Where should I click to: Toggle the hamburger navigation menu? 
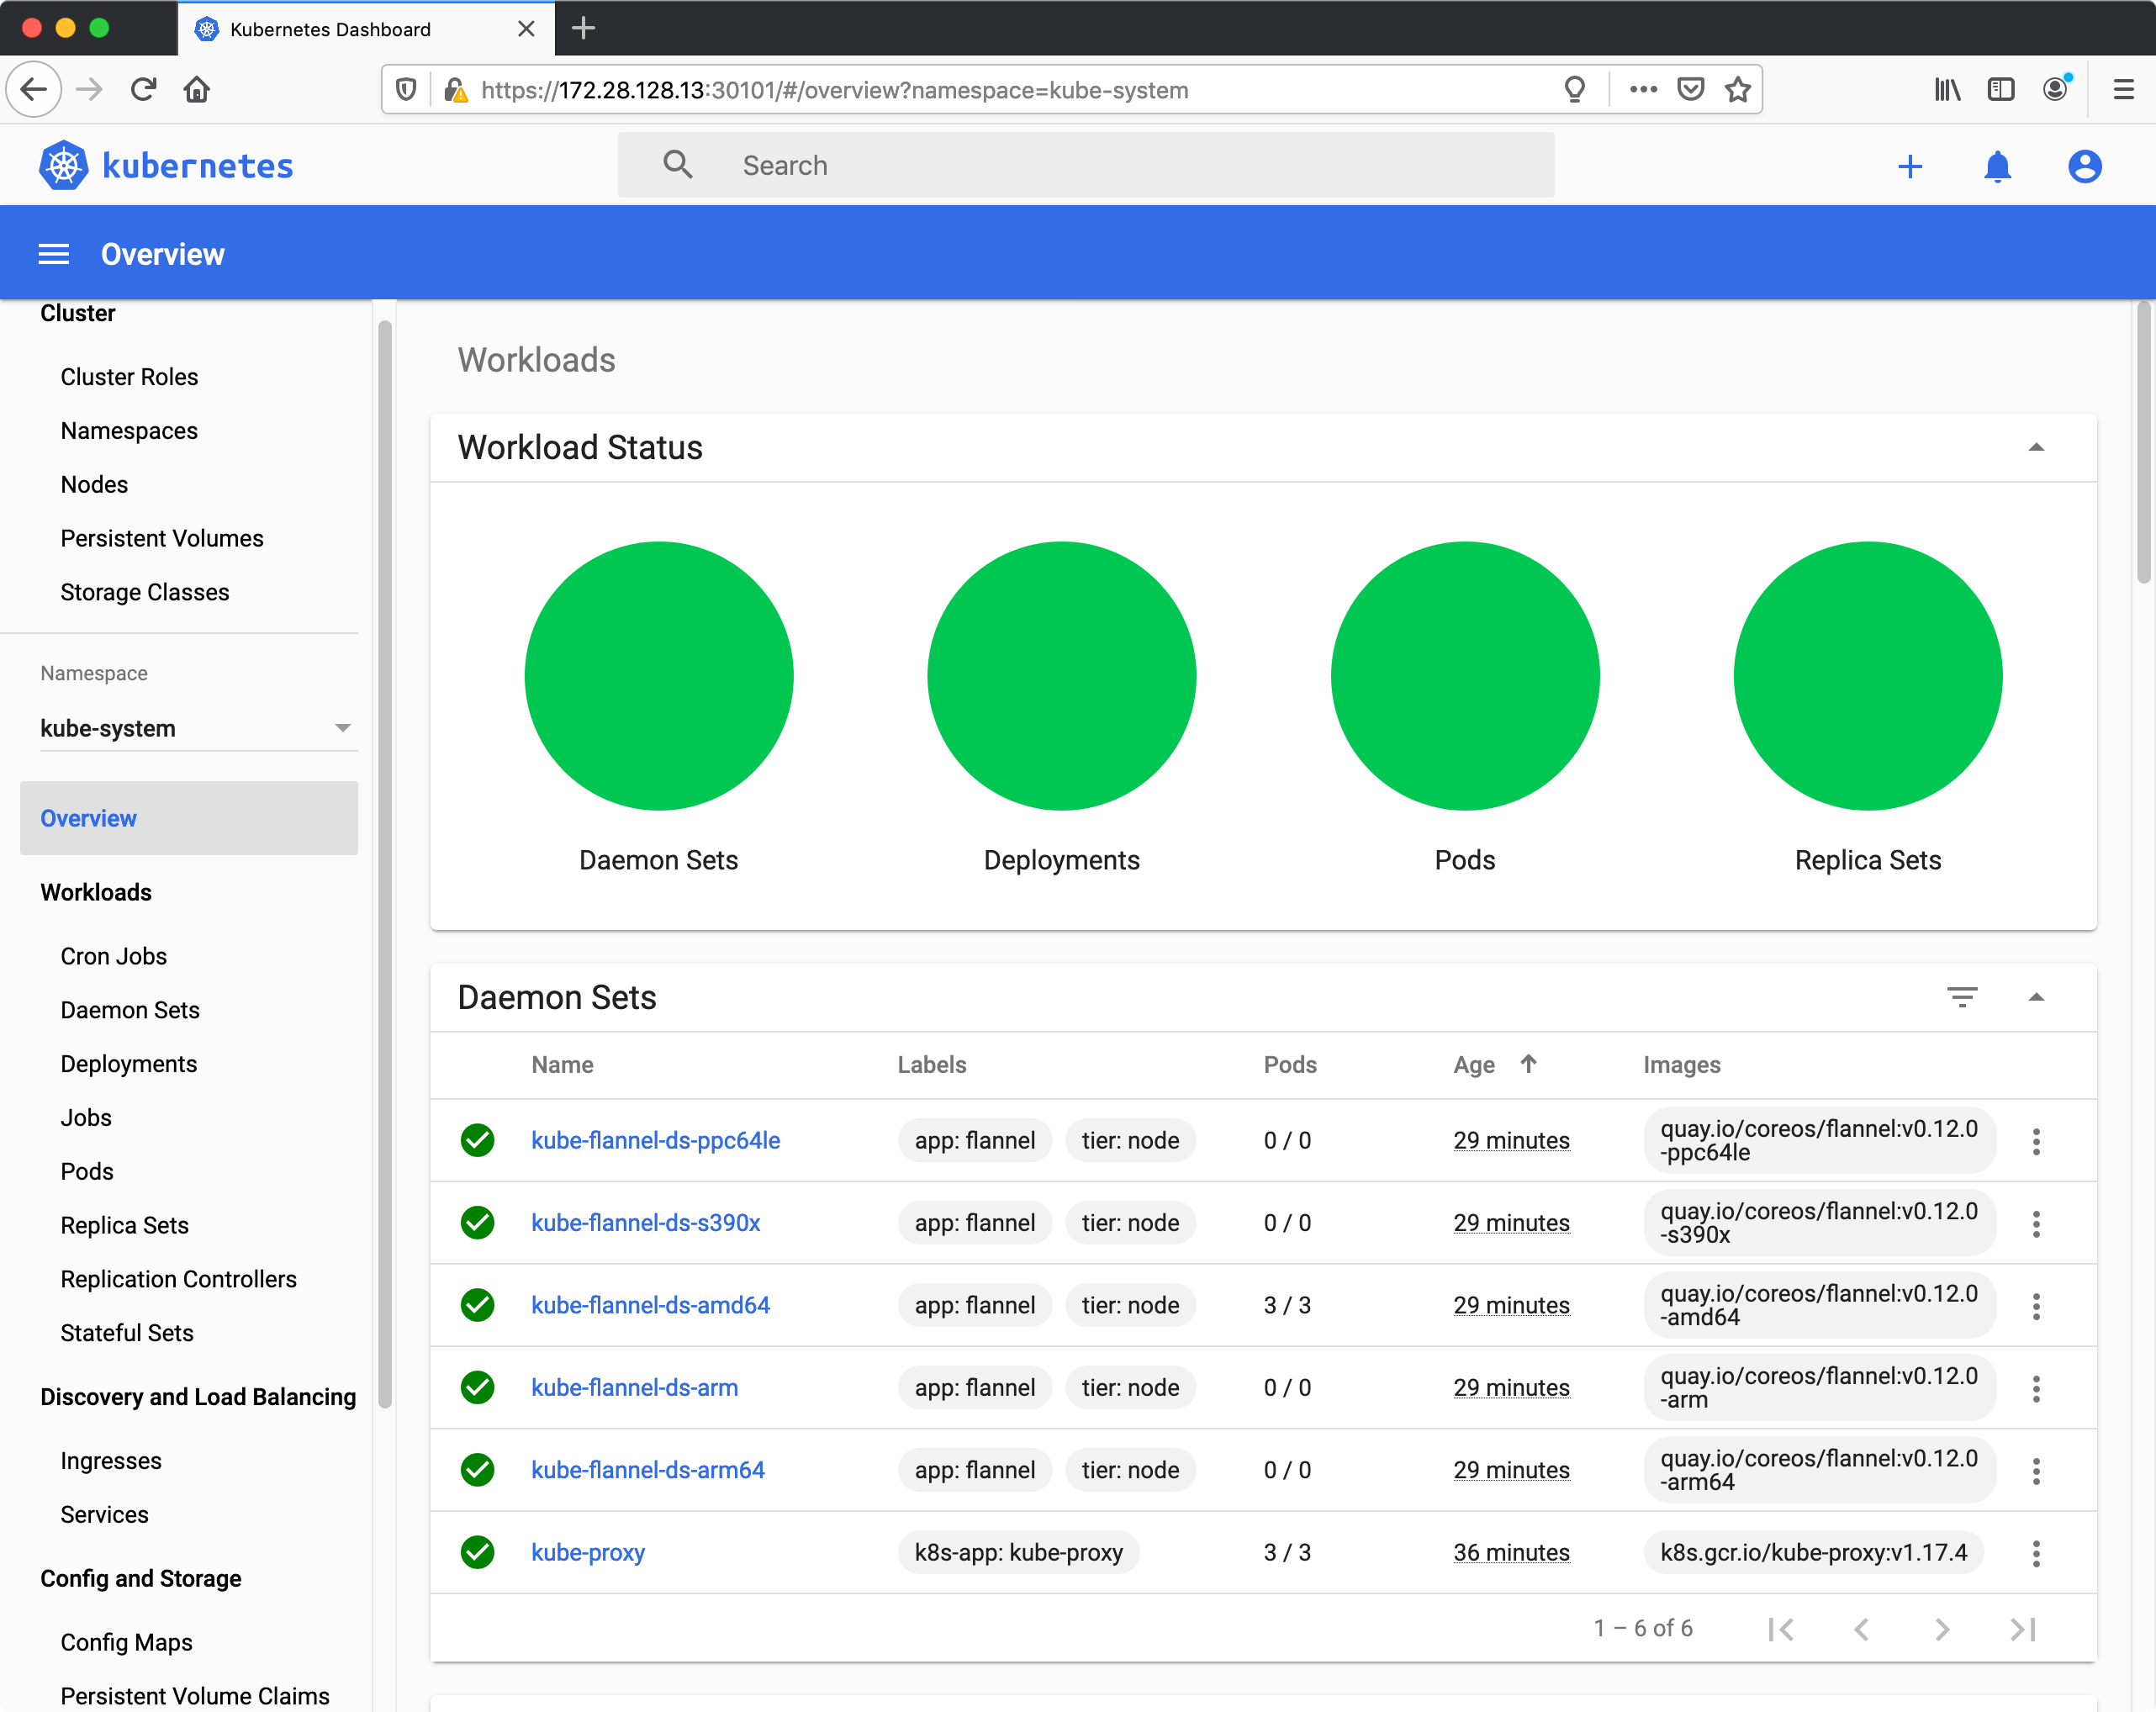[x=54, y=254]
